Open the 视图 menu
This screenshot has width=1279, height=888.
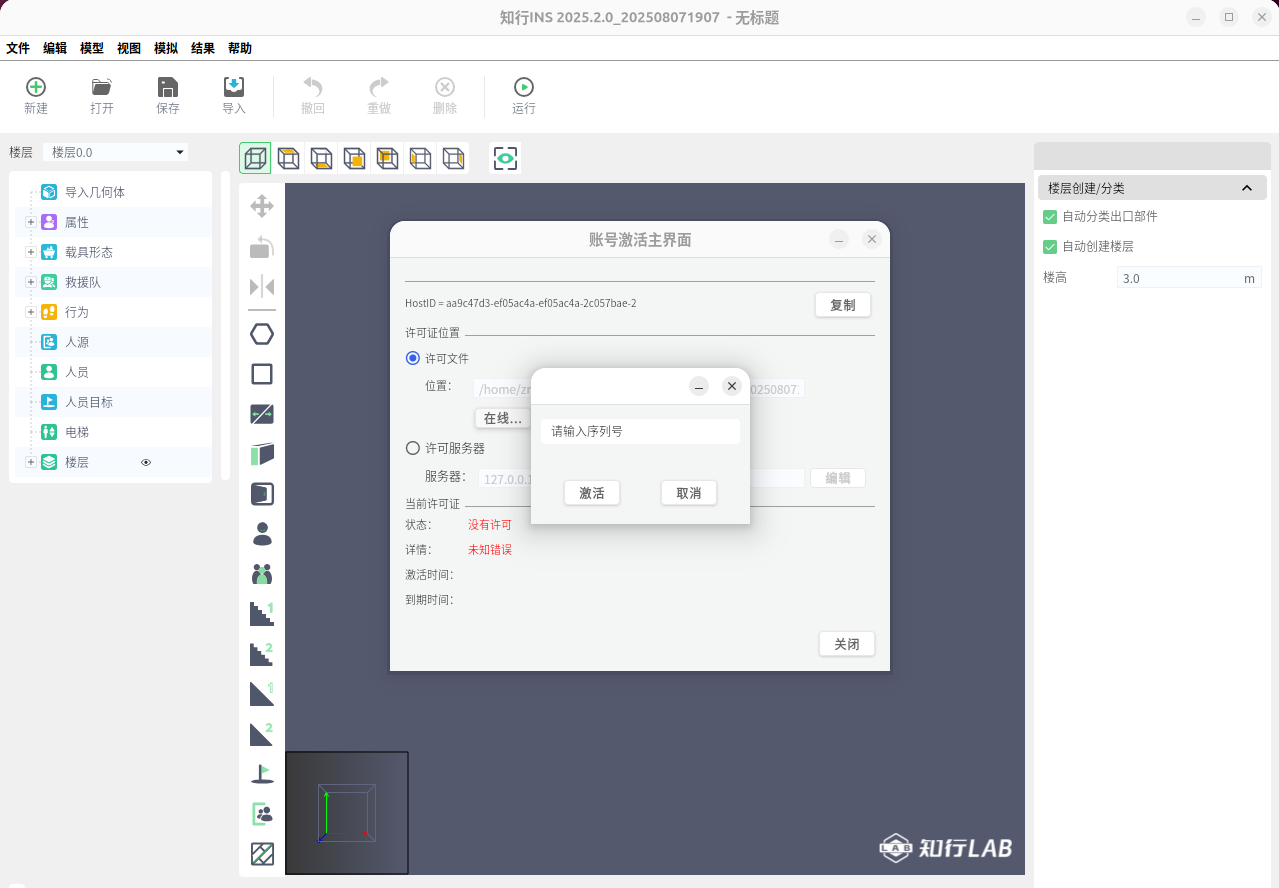coord(129,48)
